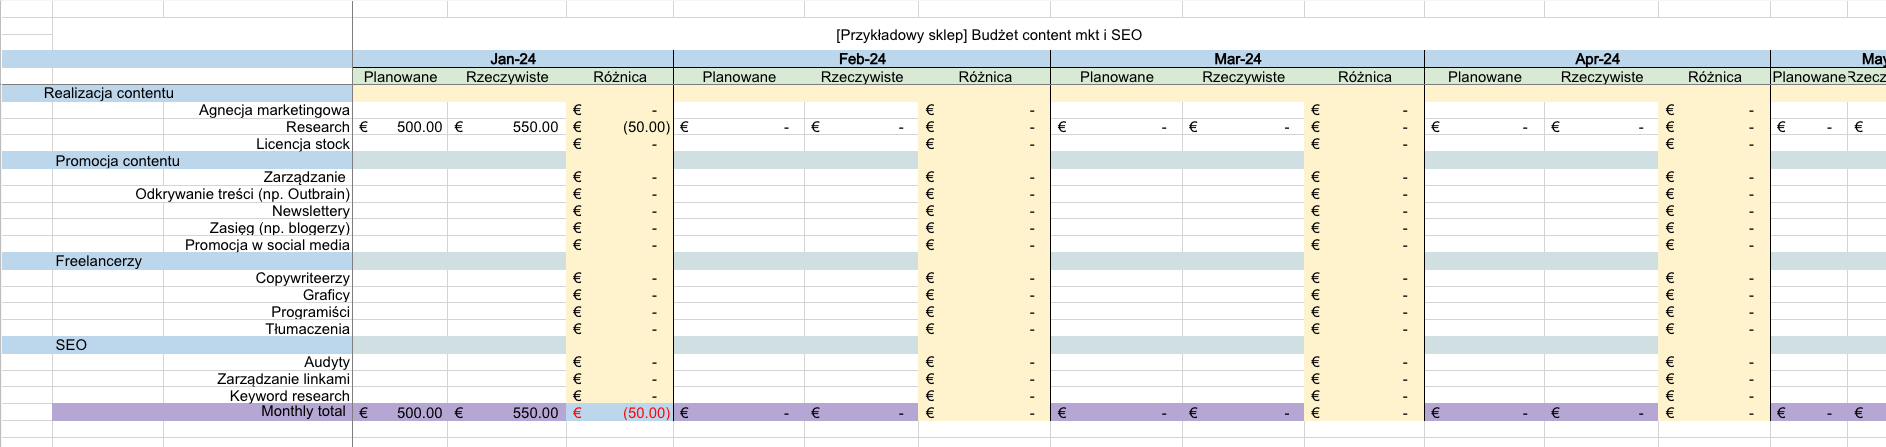
Task: Click the "Newslettery" row label
Action: tap(310, 211)
